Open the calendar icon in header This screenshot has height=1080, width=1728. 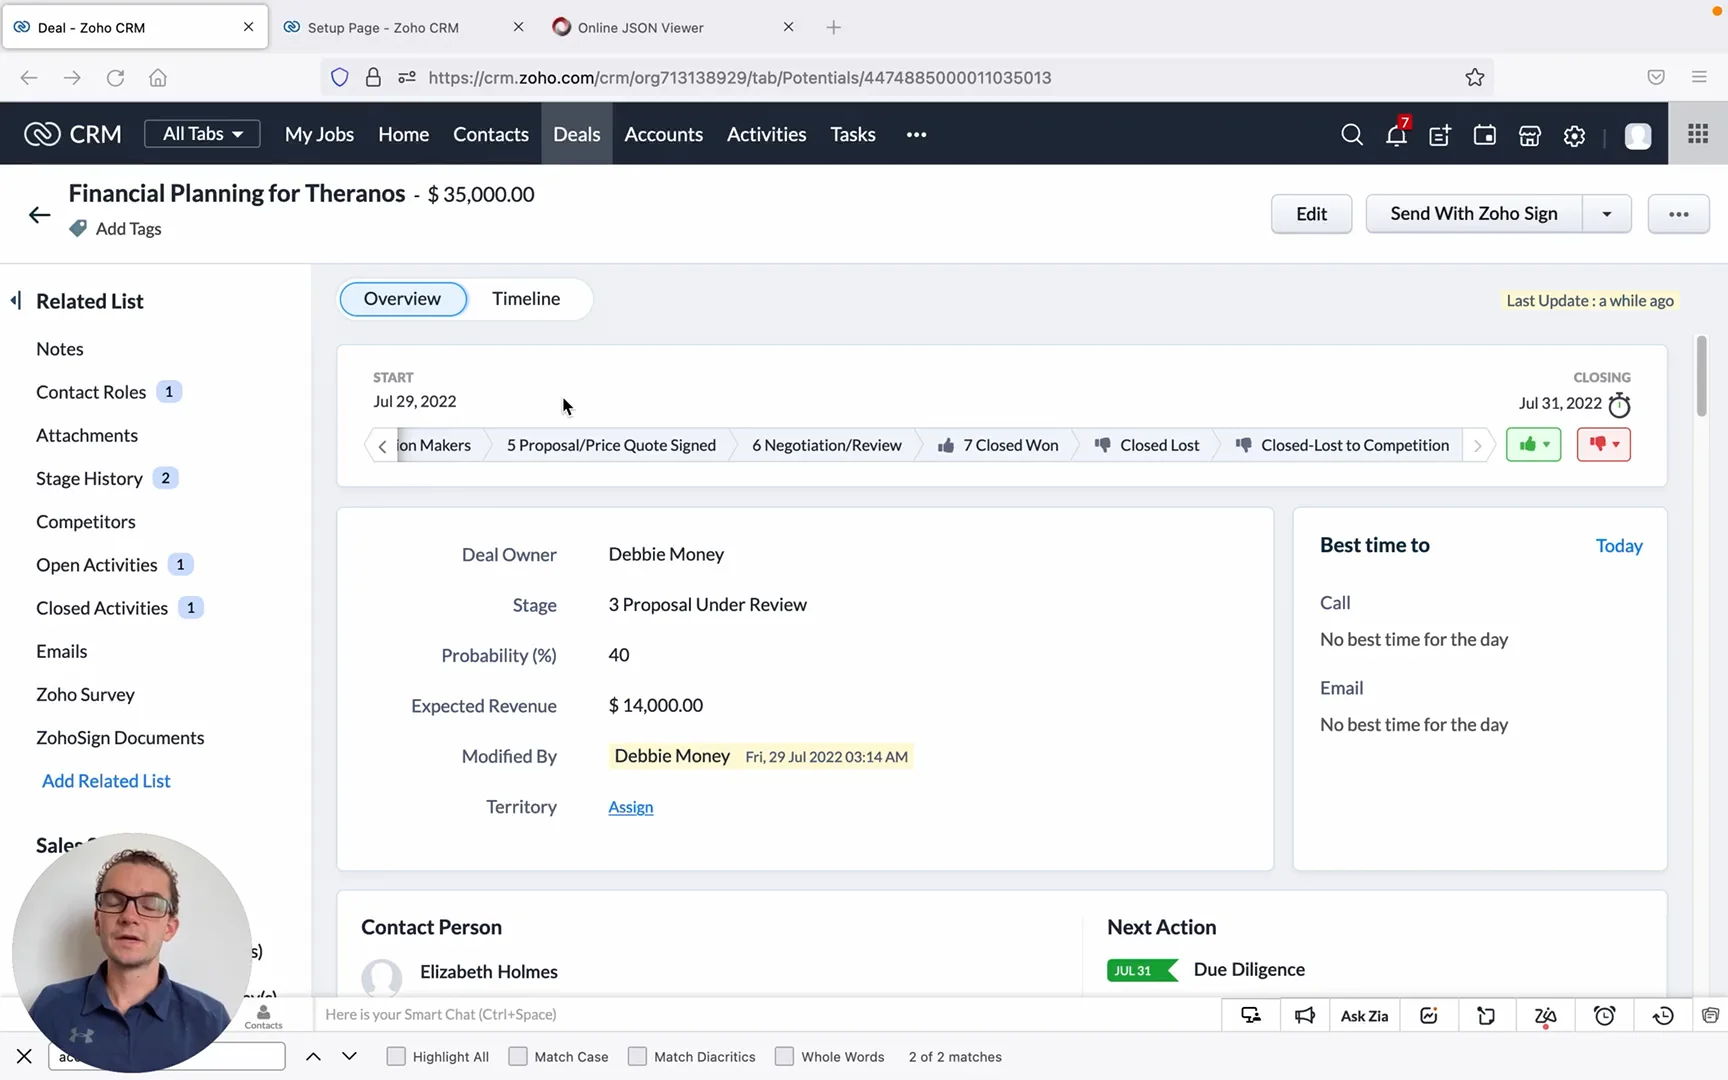point(1484,135)
